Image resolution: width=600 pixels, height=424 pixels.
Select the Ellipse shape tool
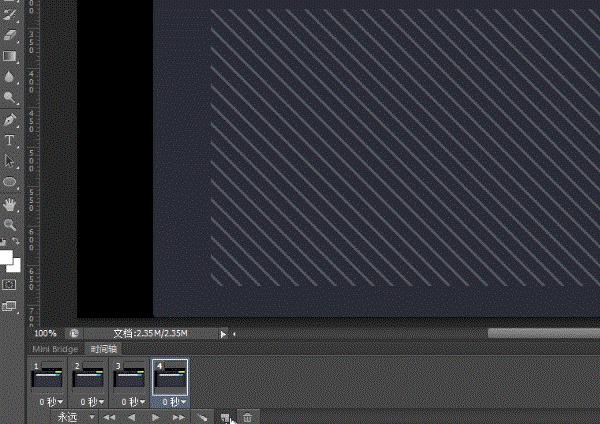click(10, 181)
